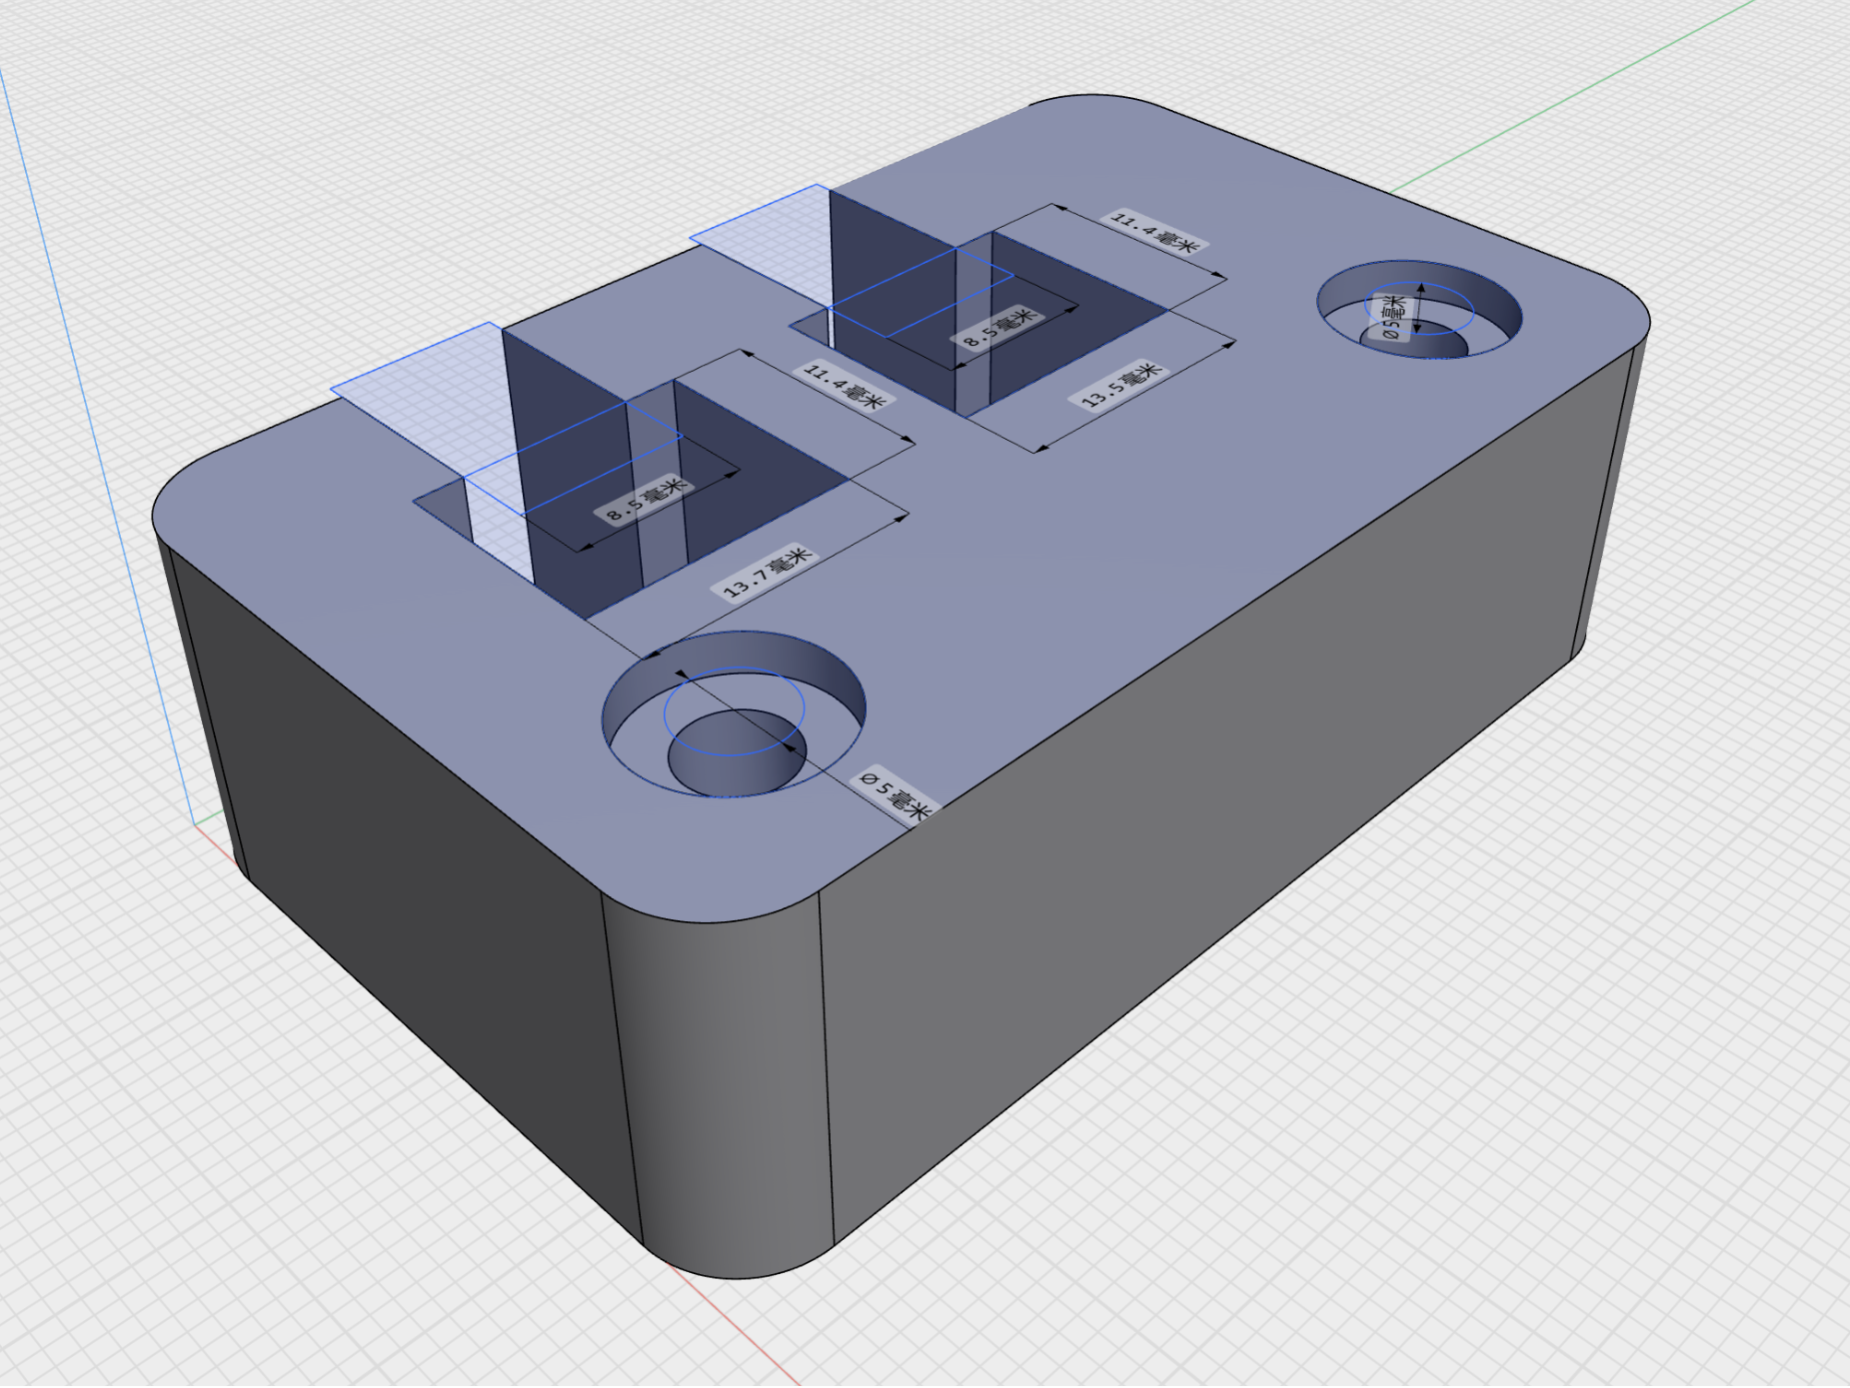The width and height of the screenshot is (1850, 1388).
Task: Select the Ø5毫米 label with the diagonal leader line
Action: coord(895,795)
